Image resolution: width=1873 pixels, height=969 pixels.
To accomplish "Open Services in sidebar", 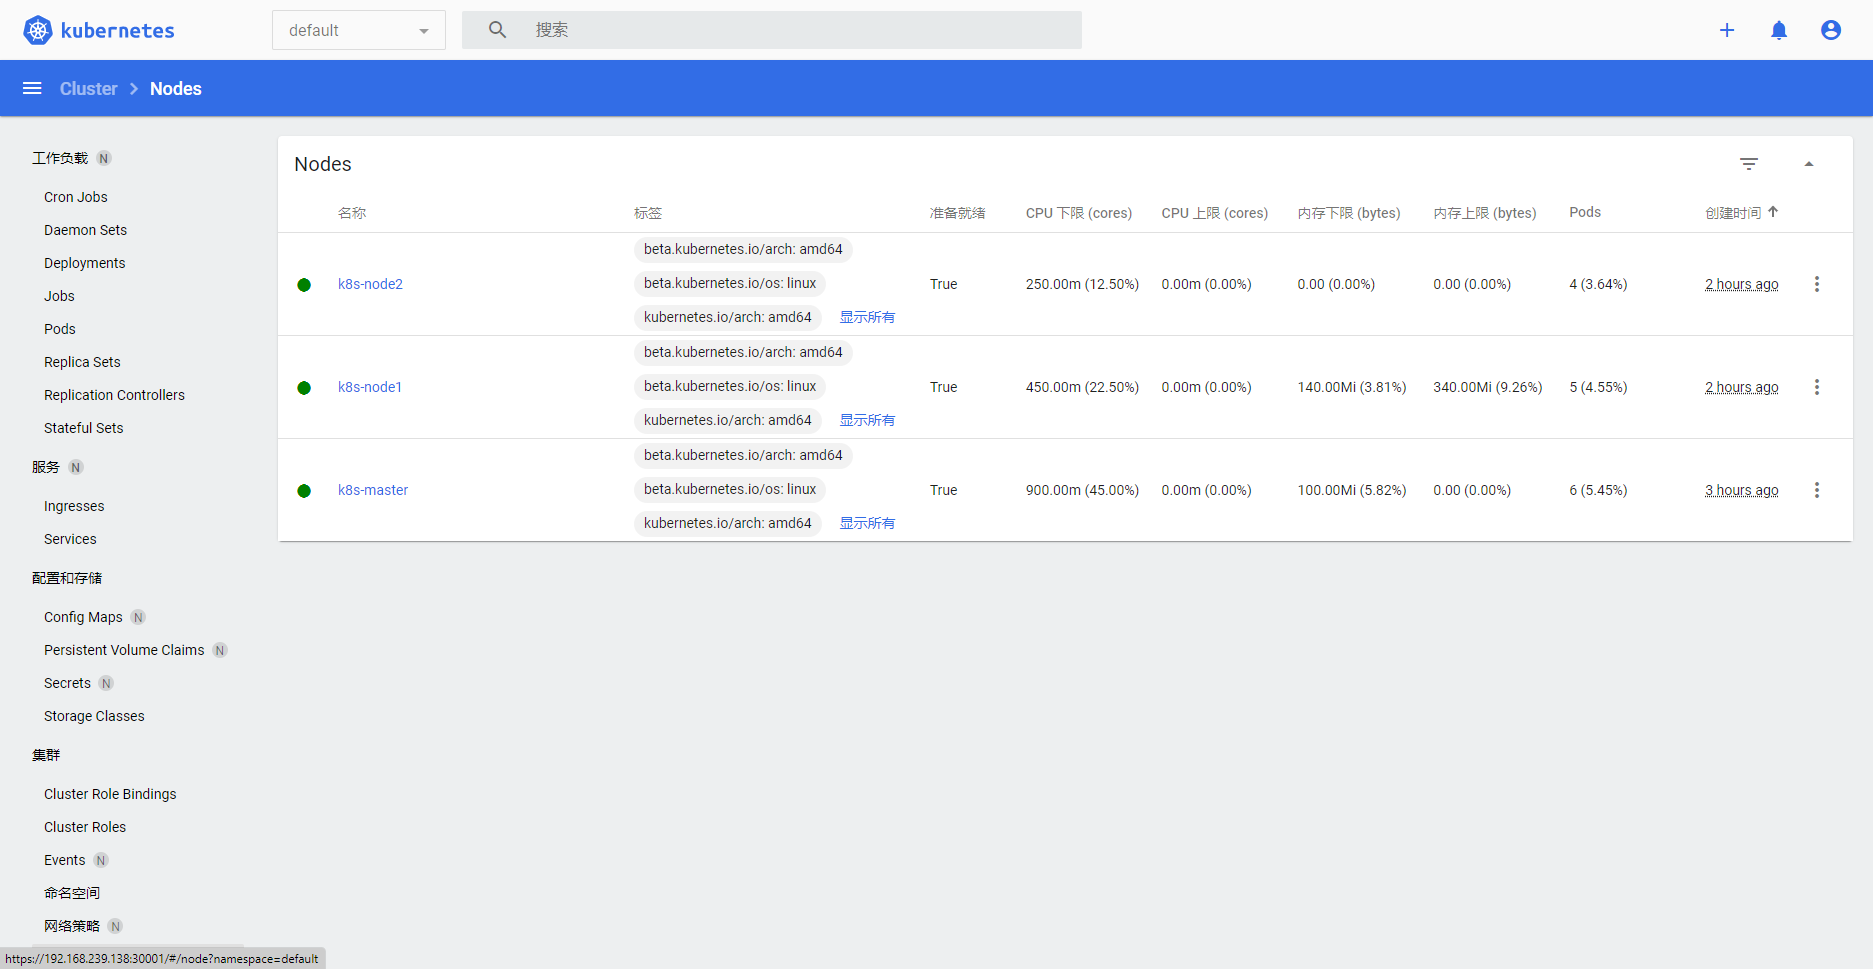I will pyautogui.click(x=70, y=539).
